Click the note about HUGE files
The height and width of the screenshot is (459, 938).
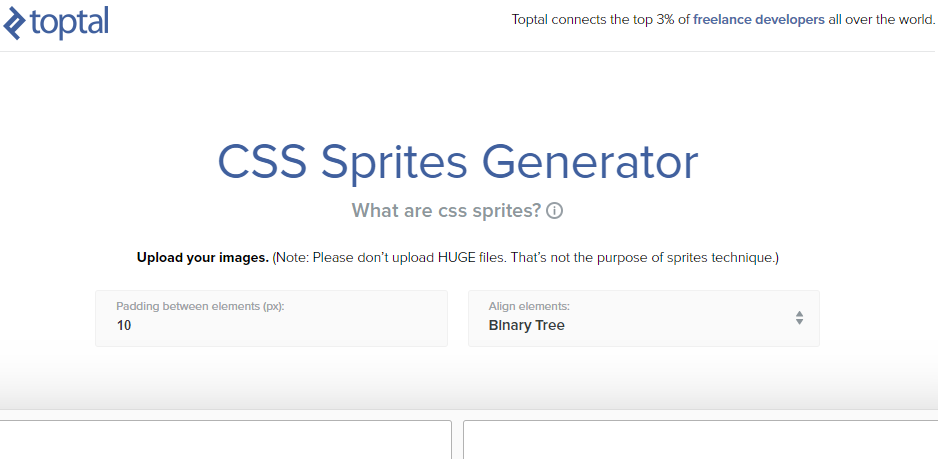tap(525, 258)
